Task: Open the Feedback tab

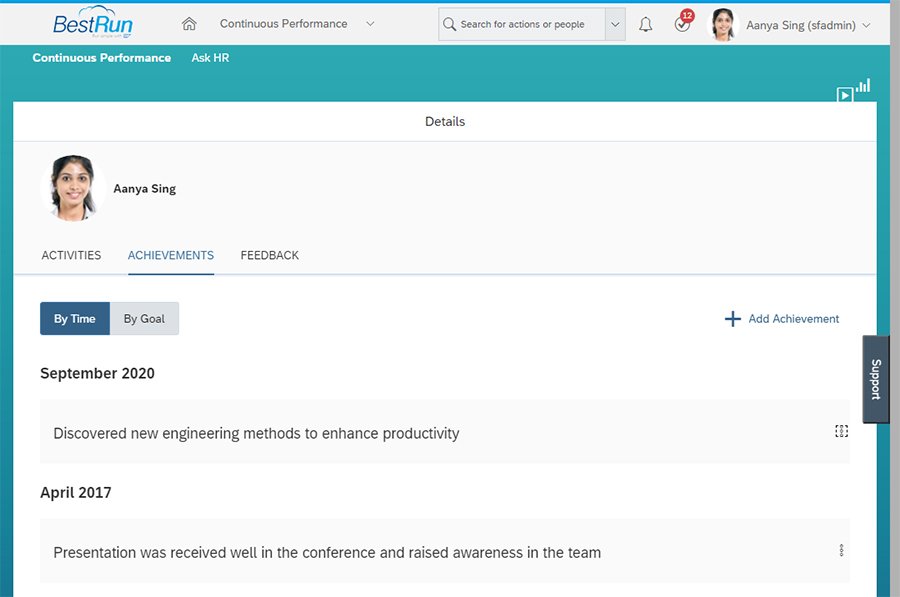Action: pos(269,255)
